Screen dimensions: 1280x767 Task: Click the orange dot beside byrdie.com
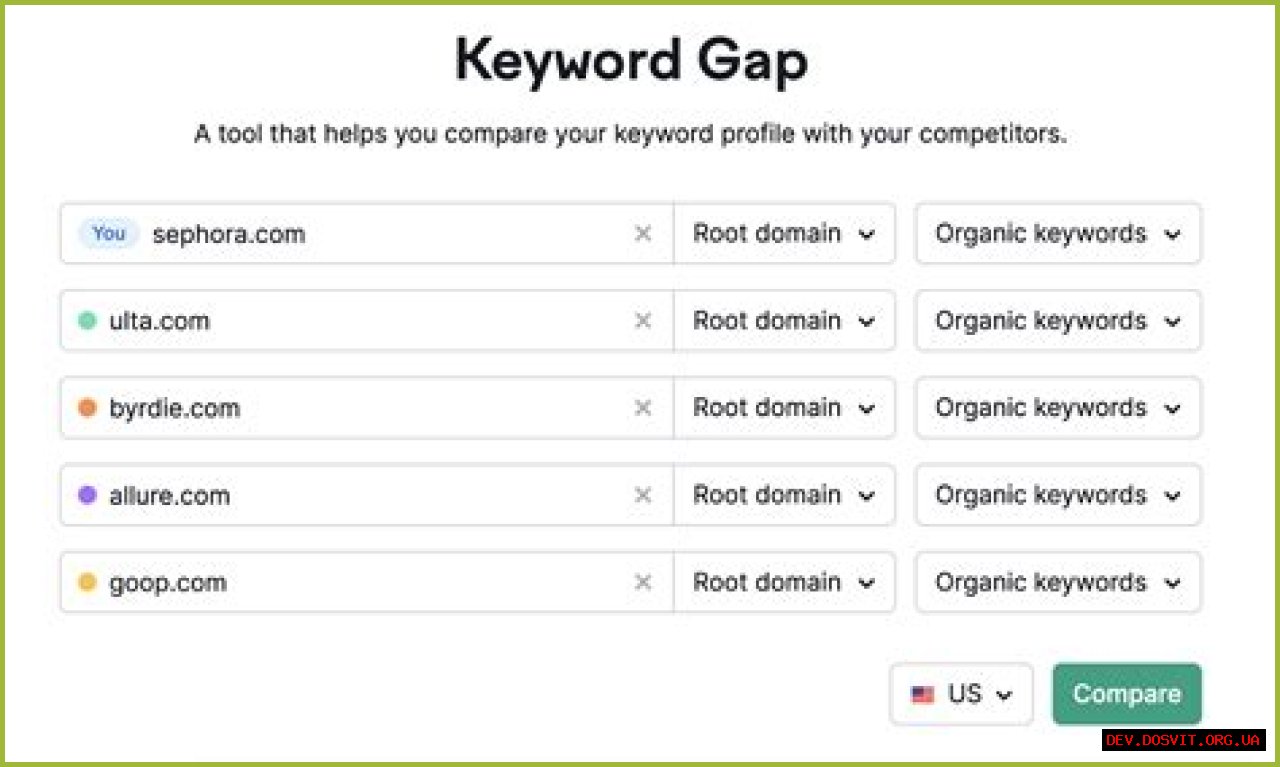87,408
